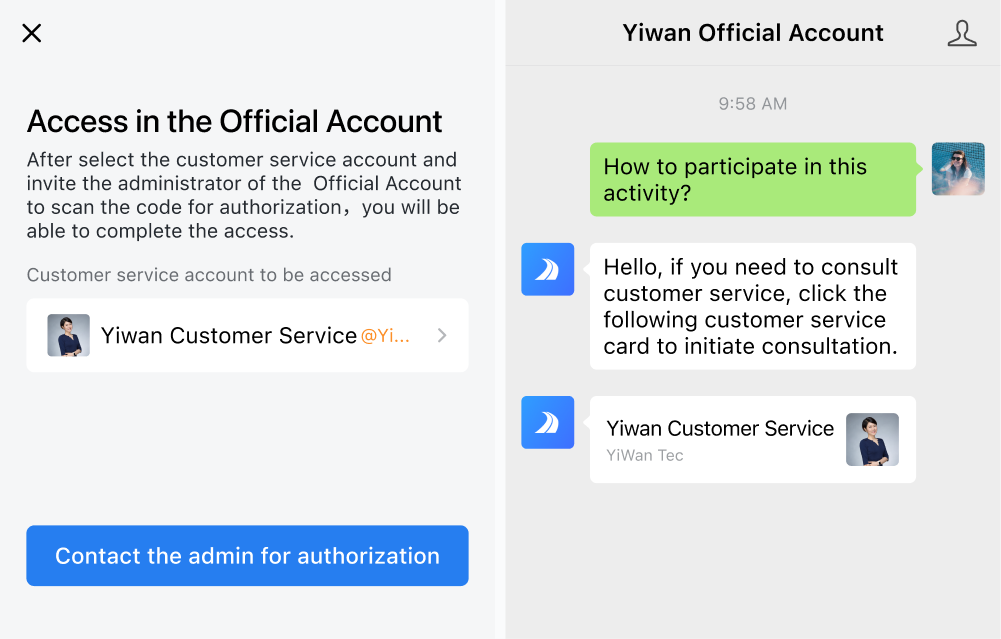Tap the Yiwan Customer Service avatar in selector row
Screen dimensions: 1001x639
[x=68, y=335]
